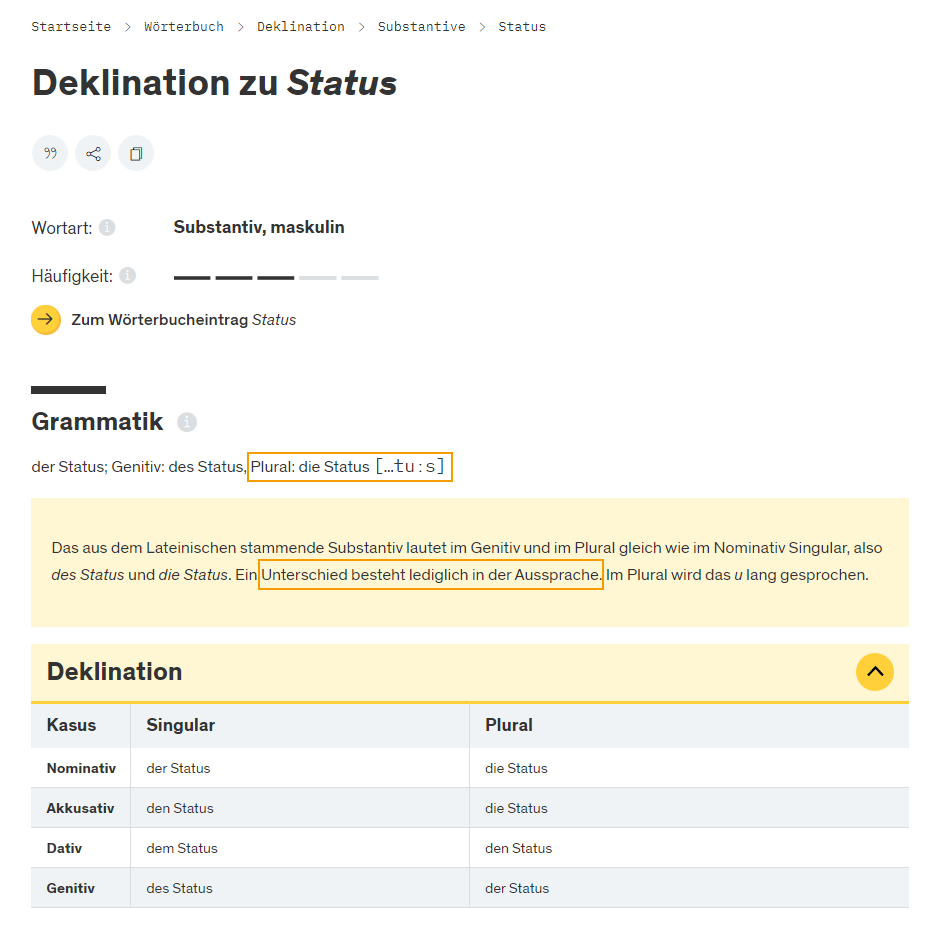Click the Deklination section header
Screen dimensions: 934x927
470,672
